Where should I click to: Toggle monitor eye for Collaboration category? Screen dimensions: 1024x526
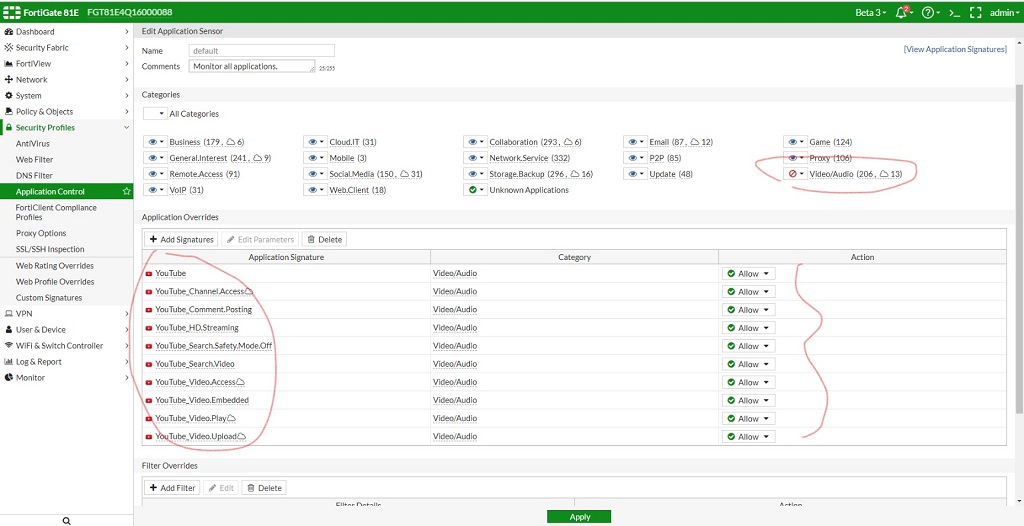pyautogui.click(x=475, y=142)
